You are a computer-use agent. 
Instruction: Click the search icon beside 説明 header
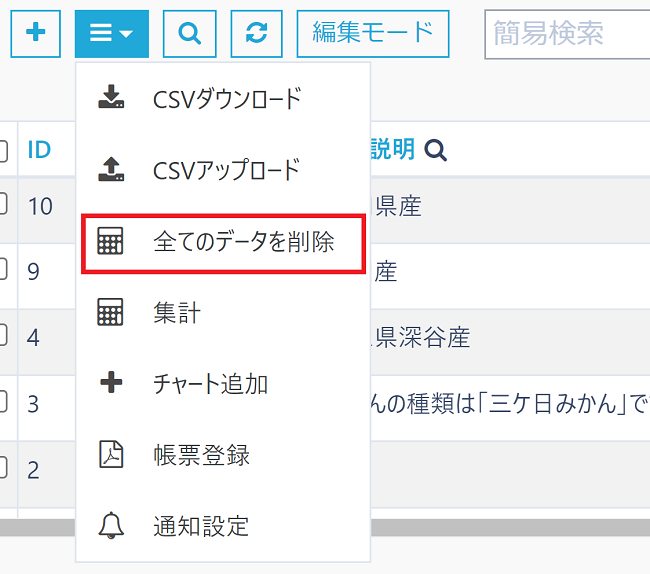pos(435,150)
